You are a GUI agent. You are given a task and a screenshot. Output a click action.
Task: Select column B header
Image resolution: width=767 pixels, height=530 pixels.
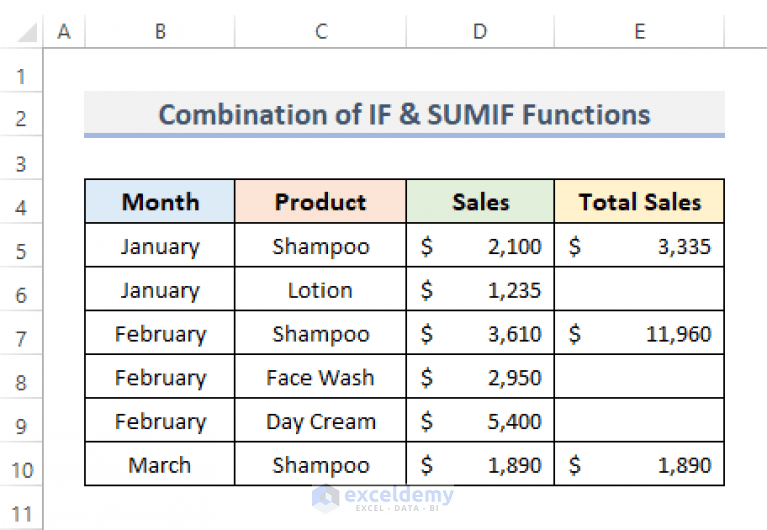(160, 31)
